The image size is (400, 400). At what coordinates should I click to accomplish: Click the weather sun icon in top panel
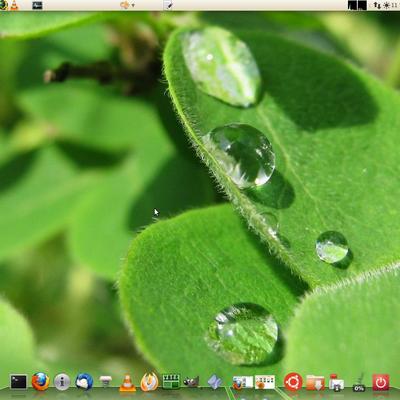coord(387,5)
